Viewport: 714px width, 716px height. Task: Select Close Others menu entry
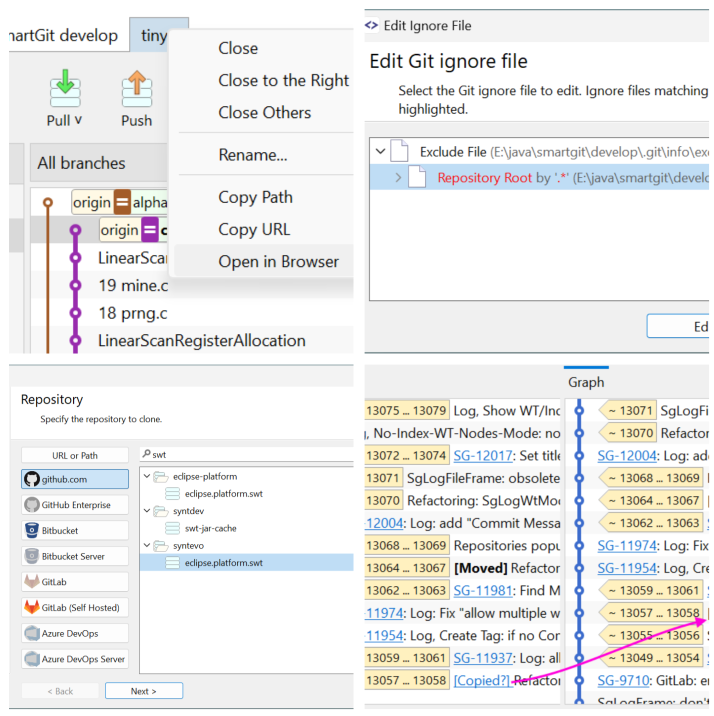[x=264, y=113]
